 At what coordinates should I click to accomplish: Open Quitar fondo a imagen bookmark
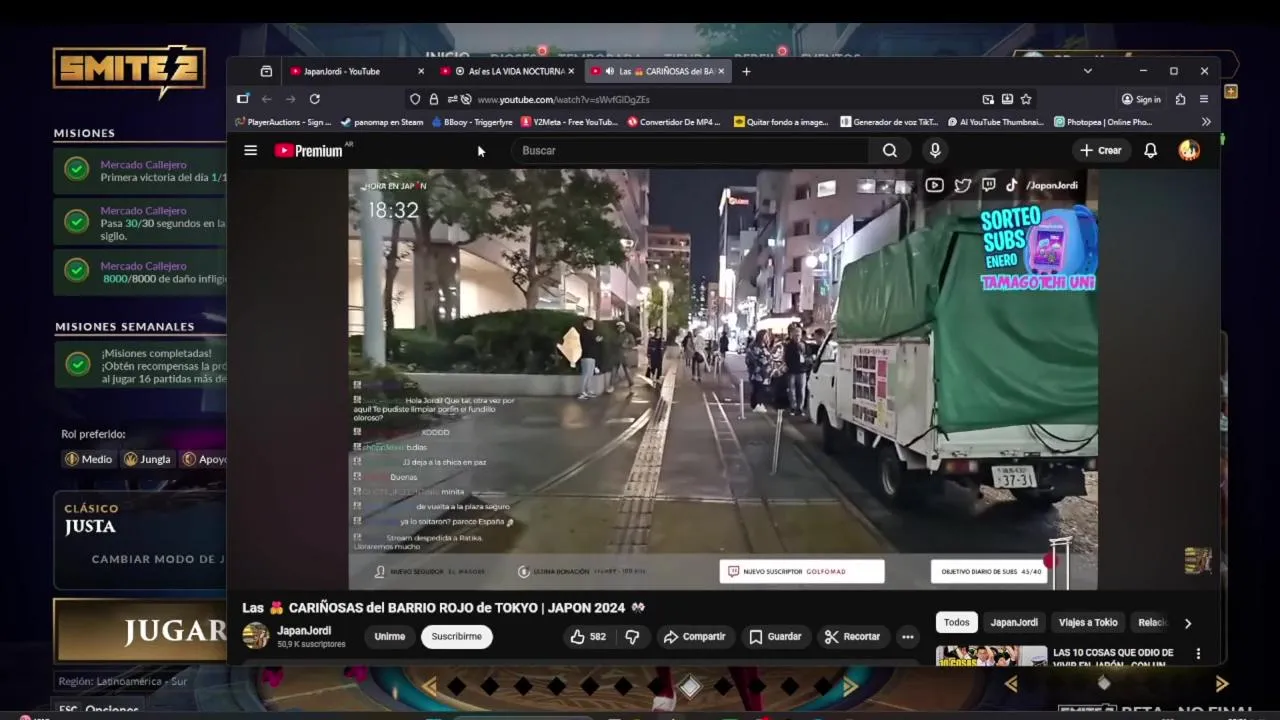(x=781, y=122)
